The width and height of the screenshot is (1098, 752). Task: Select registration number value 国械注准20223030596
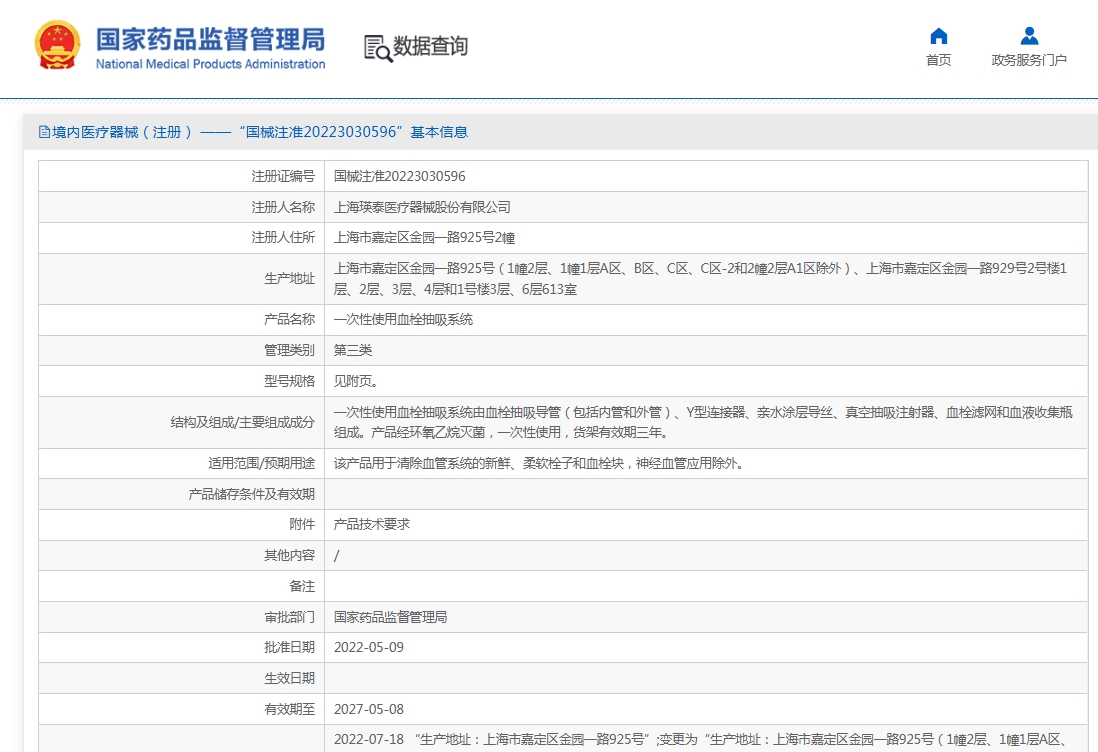(400, 176)
